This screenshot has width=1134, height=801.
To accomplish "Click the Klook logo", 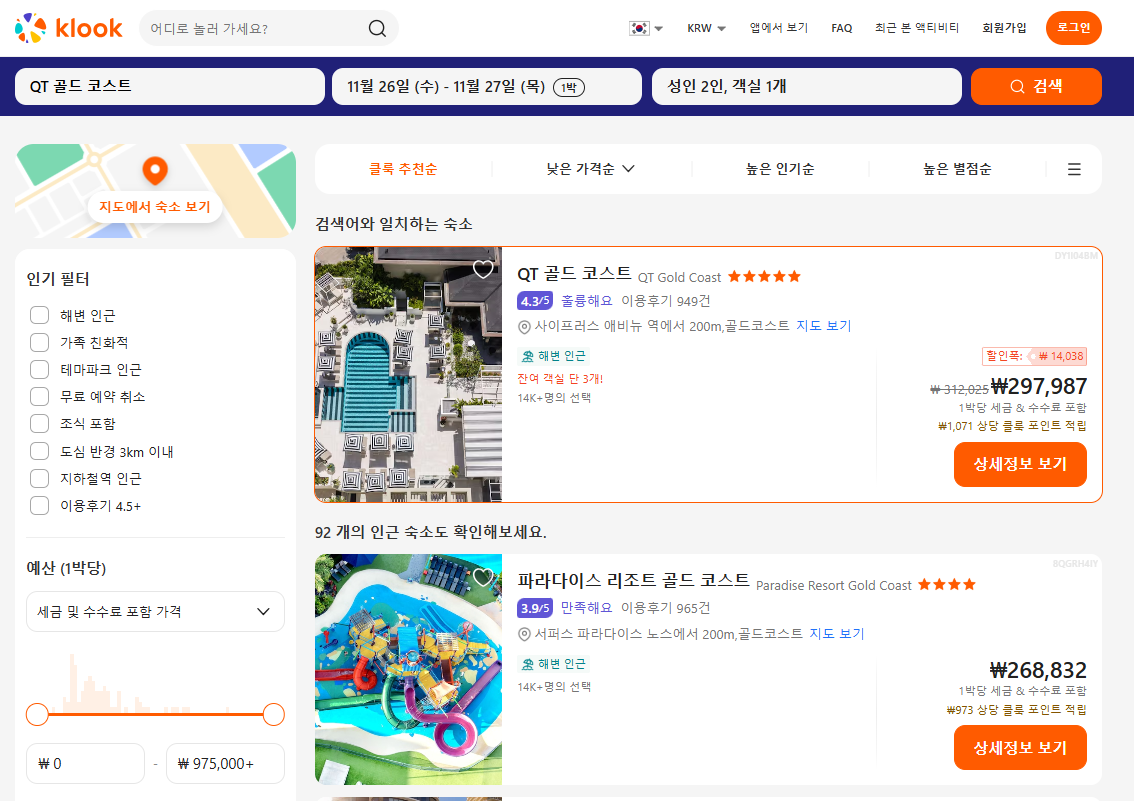I will pyautogui.click(x=69, y=28).
